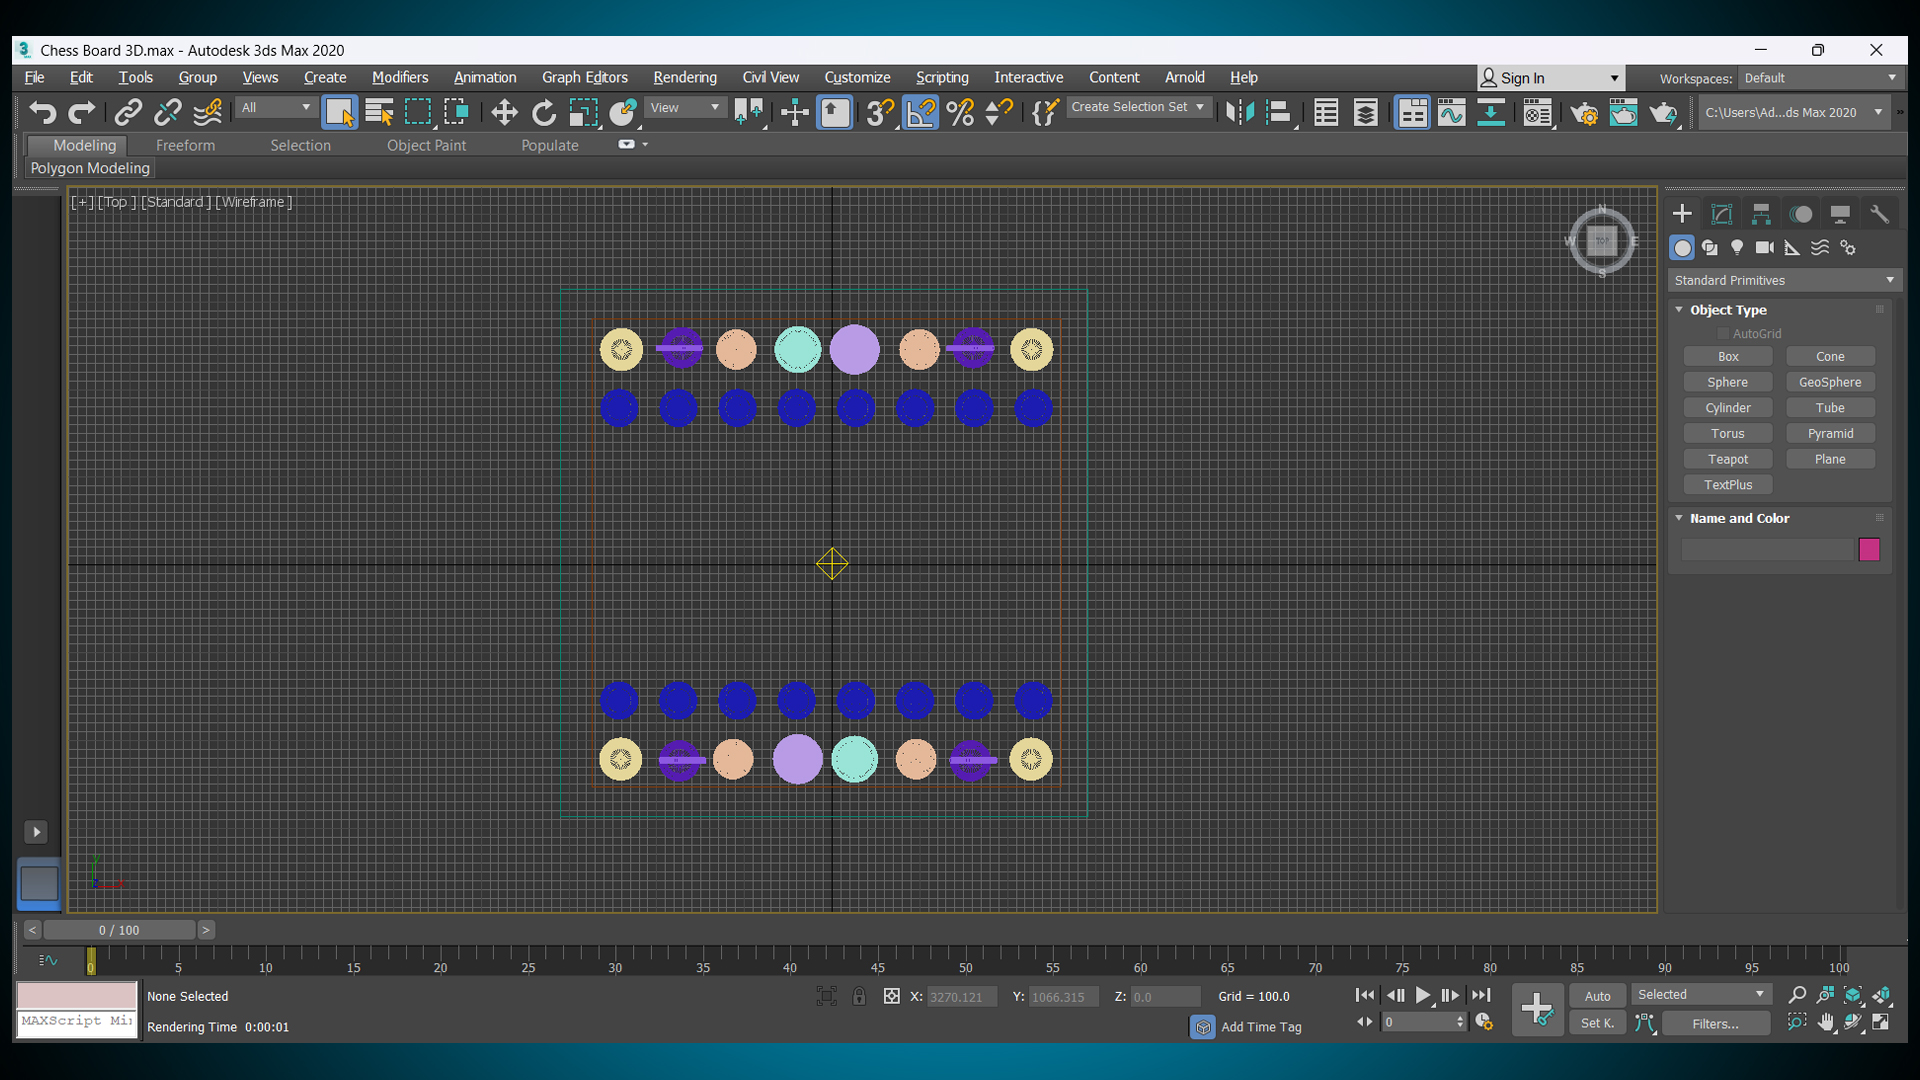
Task: Switch to the Freeform ribbon tab
Action: (x=185, y=145)
